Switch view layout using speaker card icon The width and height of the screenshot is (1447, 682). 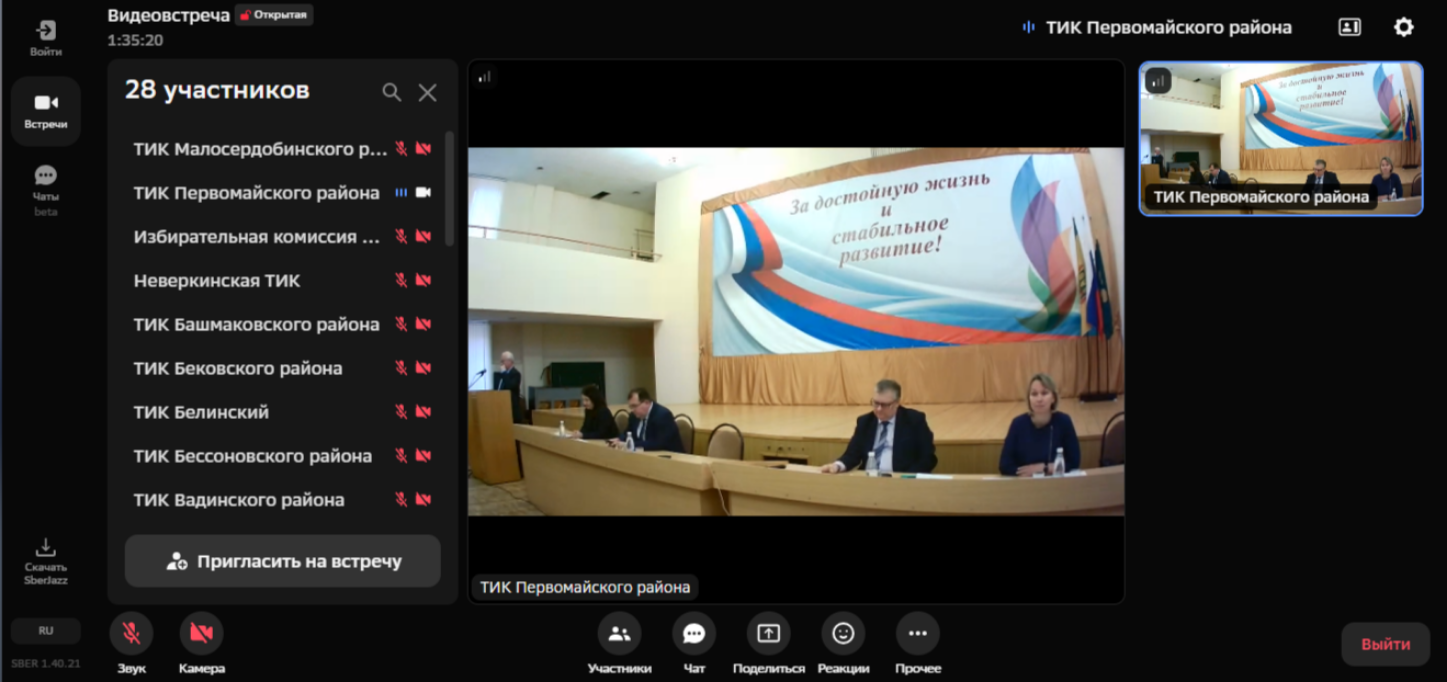click(1349, 27)
